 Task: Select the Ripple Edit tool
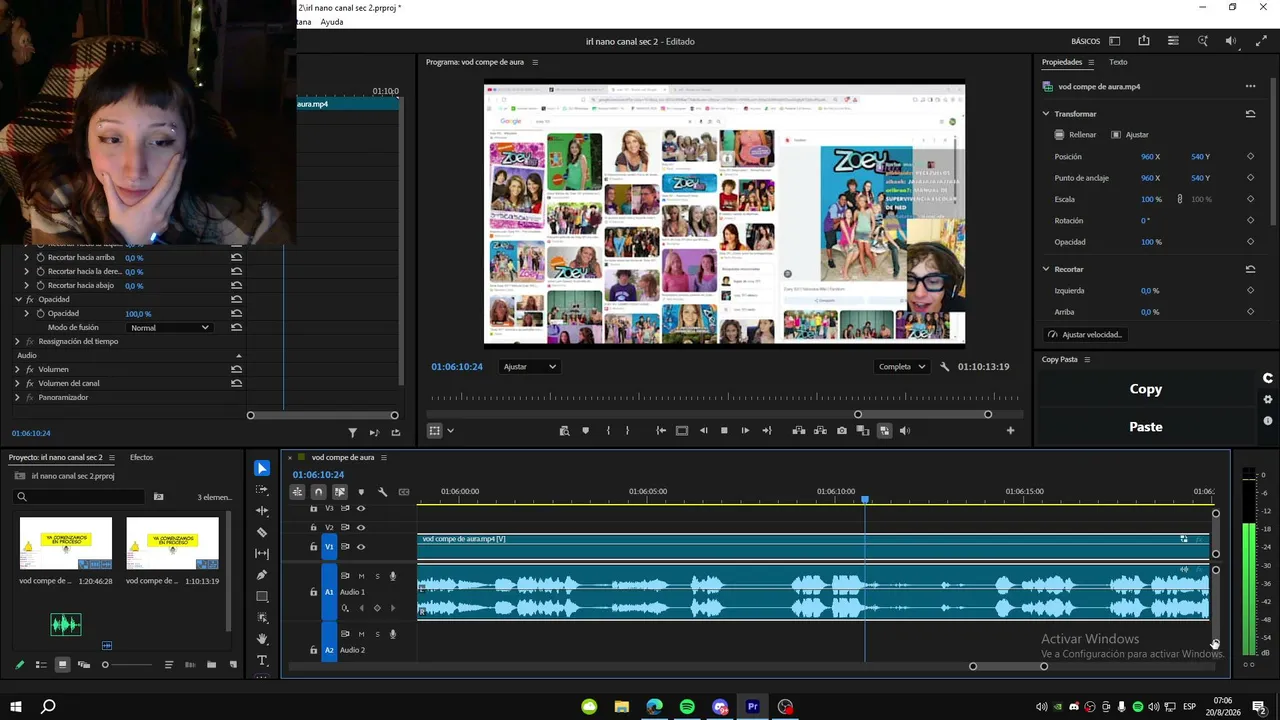point(262,511)
